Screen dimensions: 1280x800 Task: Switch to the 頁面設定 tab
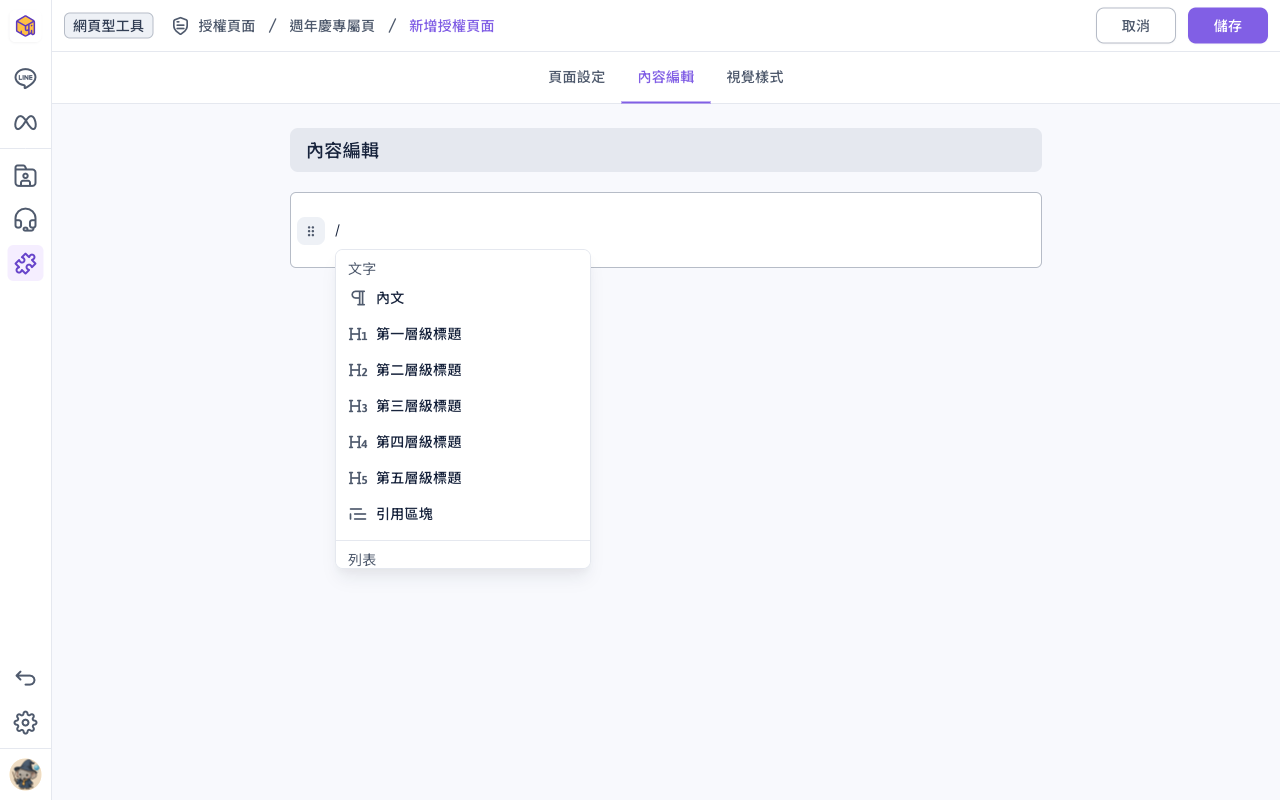577,77
